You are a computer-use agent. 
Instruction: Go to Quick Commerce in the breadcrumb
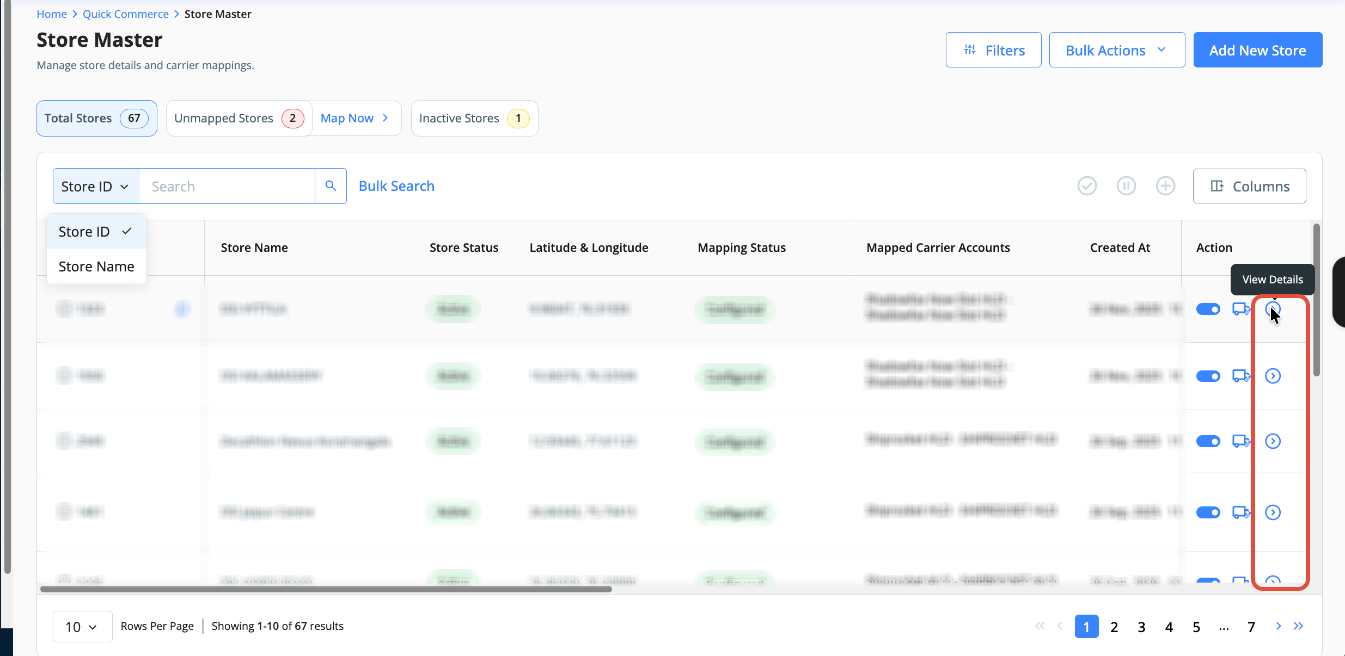point(126,14)
